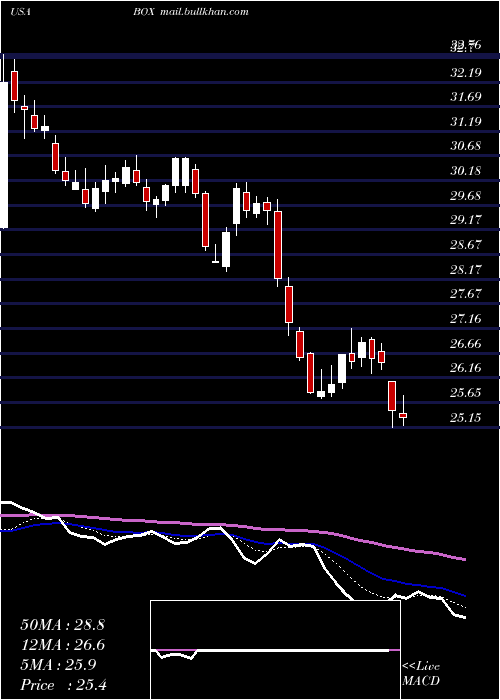
Task: Click the 31.19 price axis label
Action: click(466, 121)
